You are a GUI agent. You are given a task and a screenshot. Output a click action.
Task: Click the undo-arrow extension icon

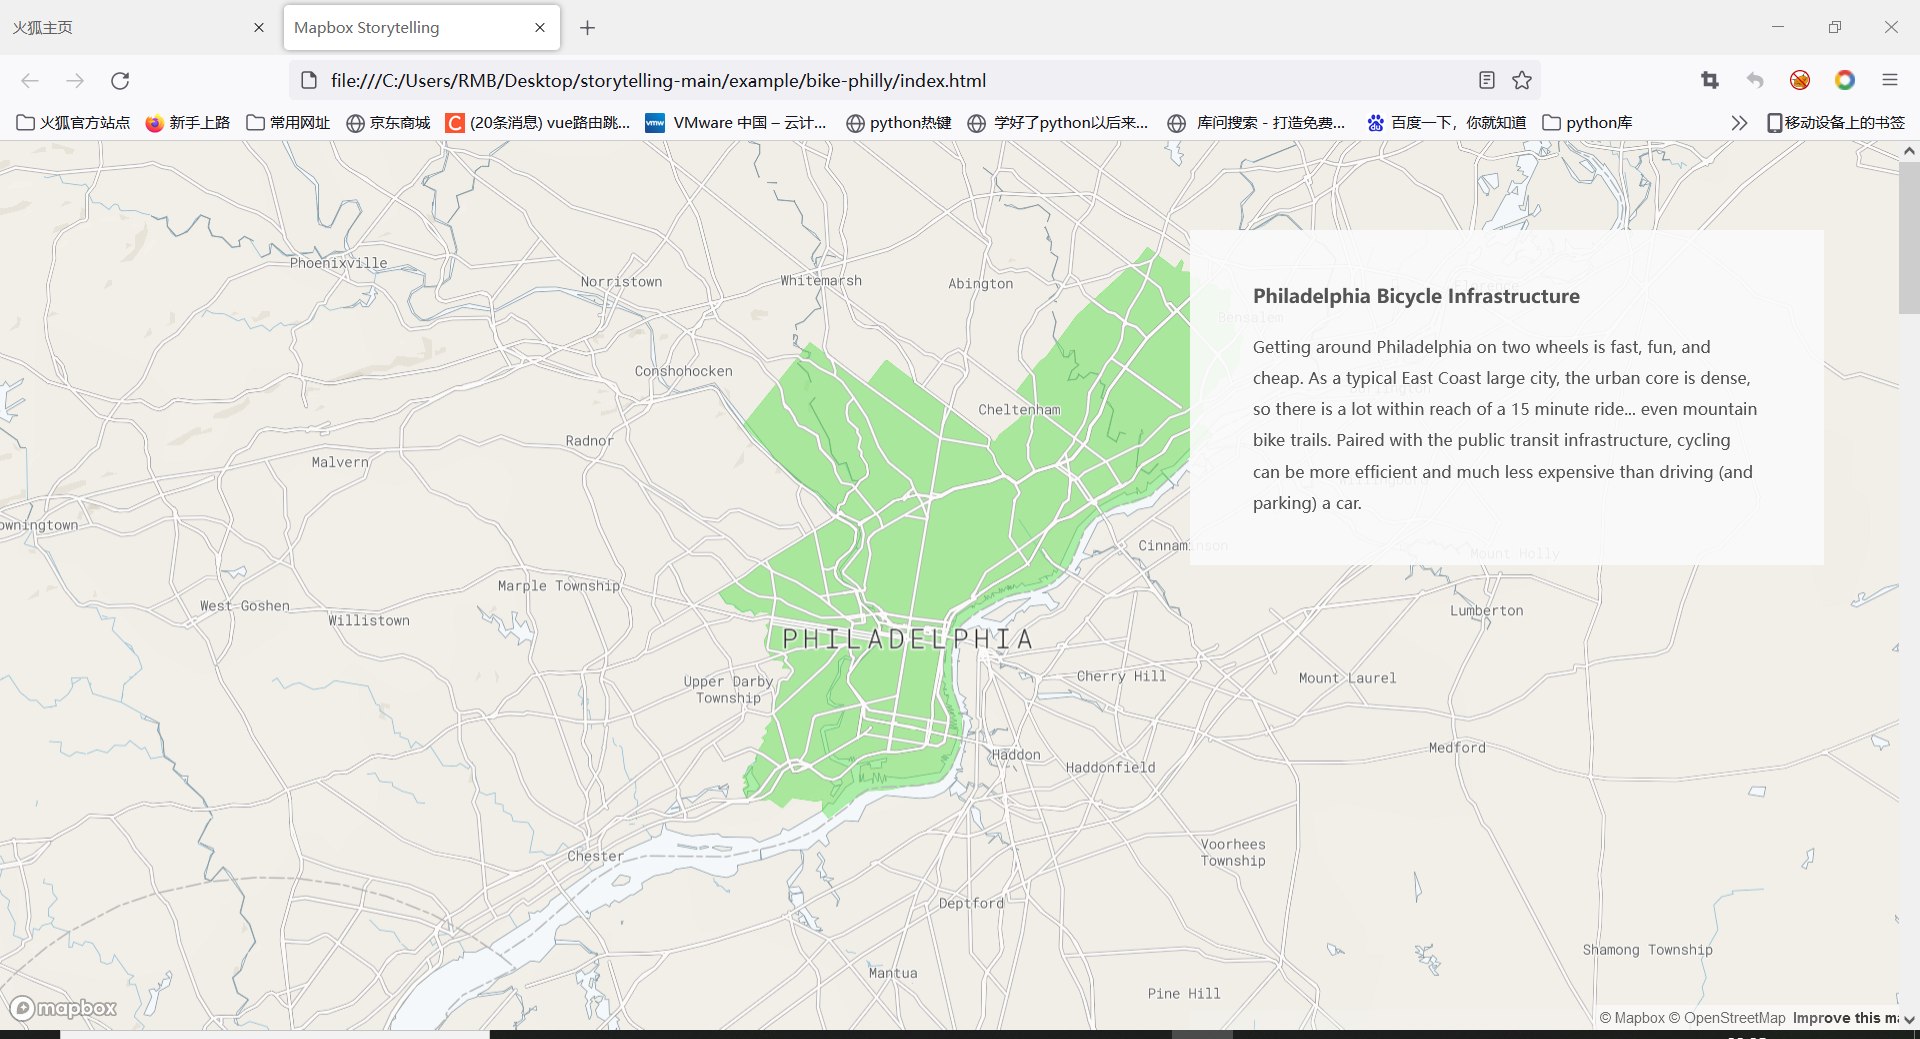tap(1755, 80)
